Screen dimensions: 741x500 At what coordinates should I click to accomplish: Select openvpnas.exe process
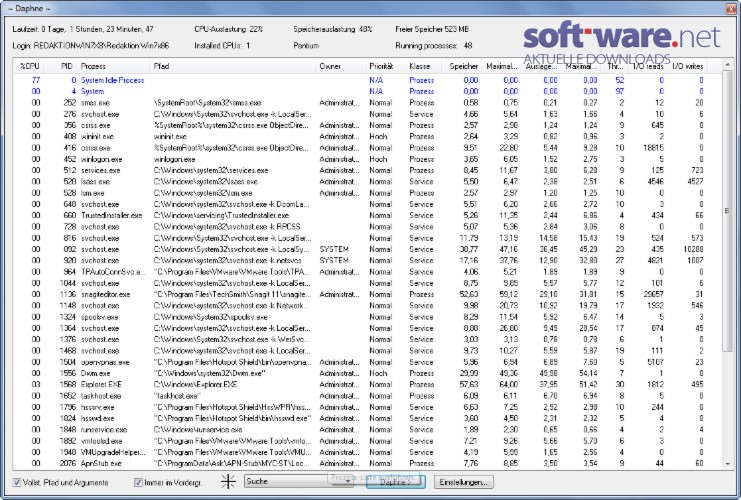point(362,362)
